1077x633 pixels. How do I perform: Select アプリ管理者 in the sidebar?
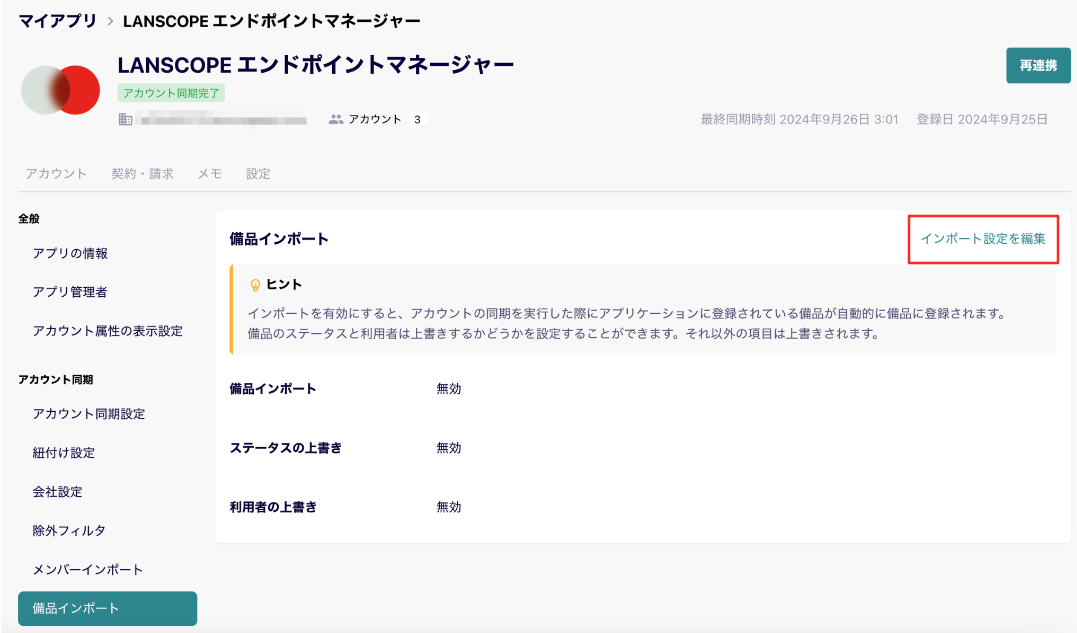tap(70, 292)
